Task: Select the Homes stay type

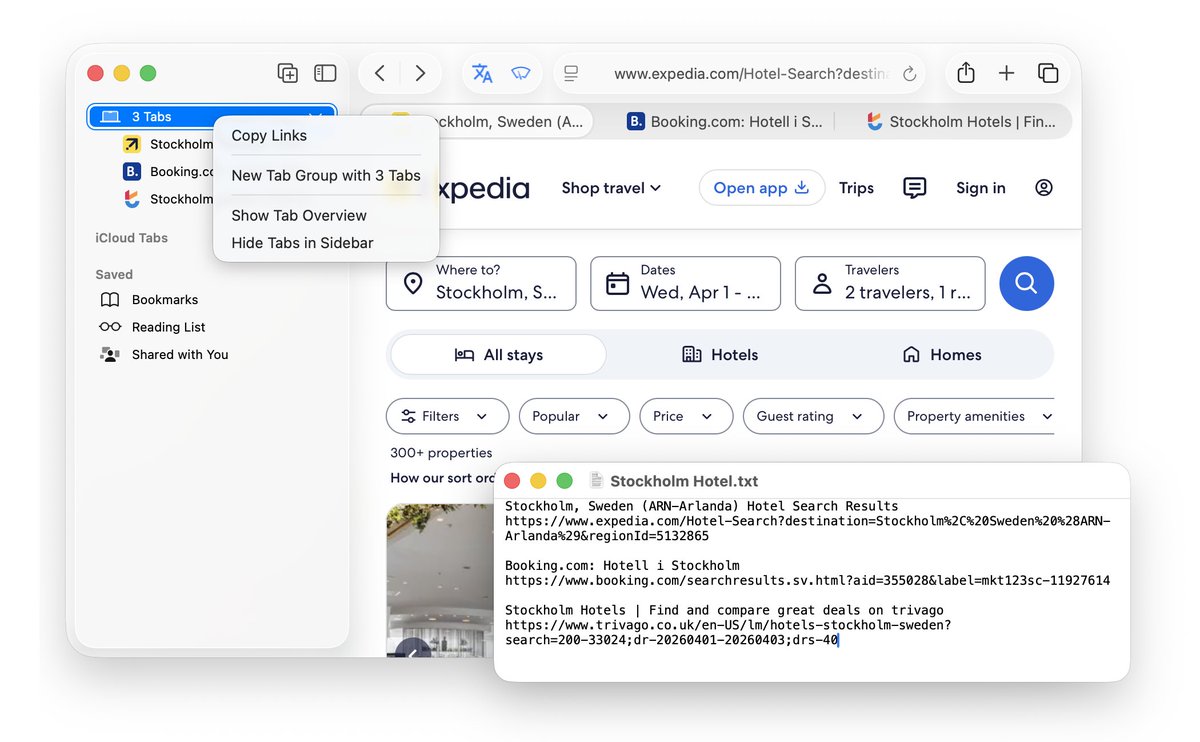Action: coord(941,355)
